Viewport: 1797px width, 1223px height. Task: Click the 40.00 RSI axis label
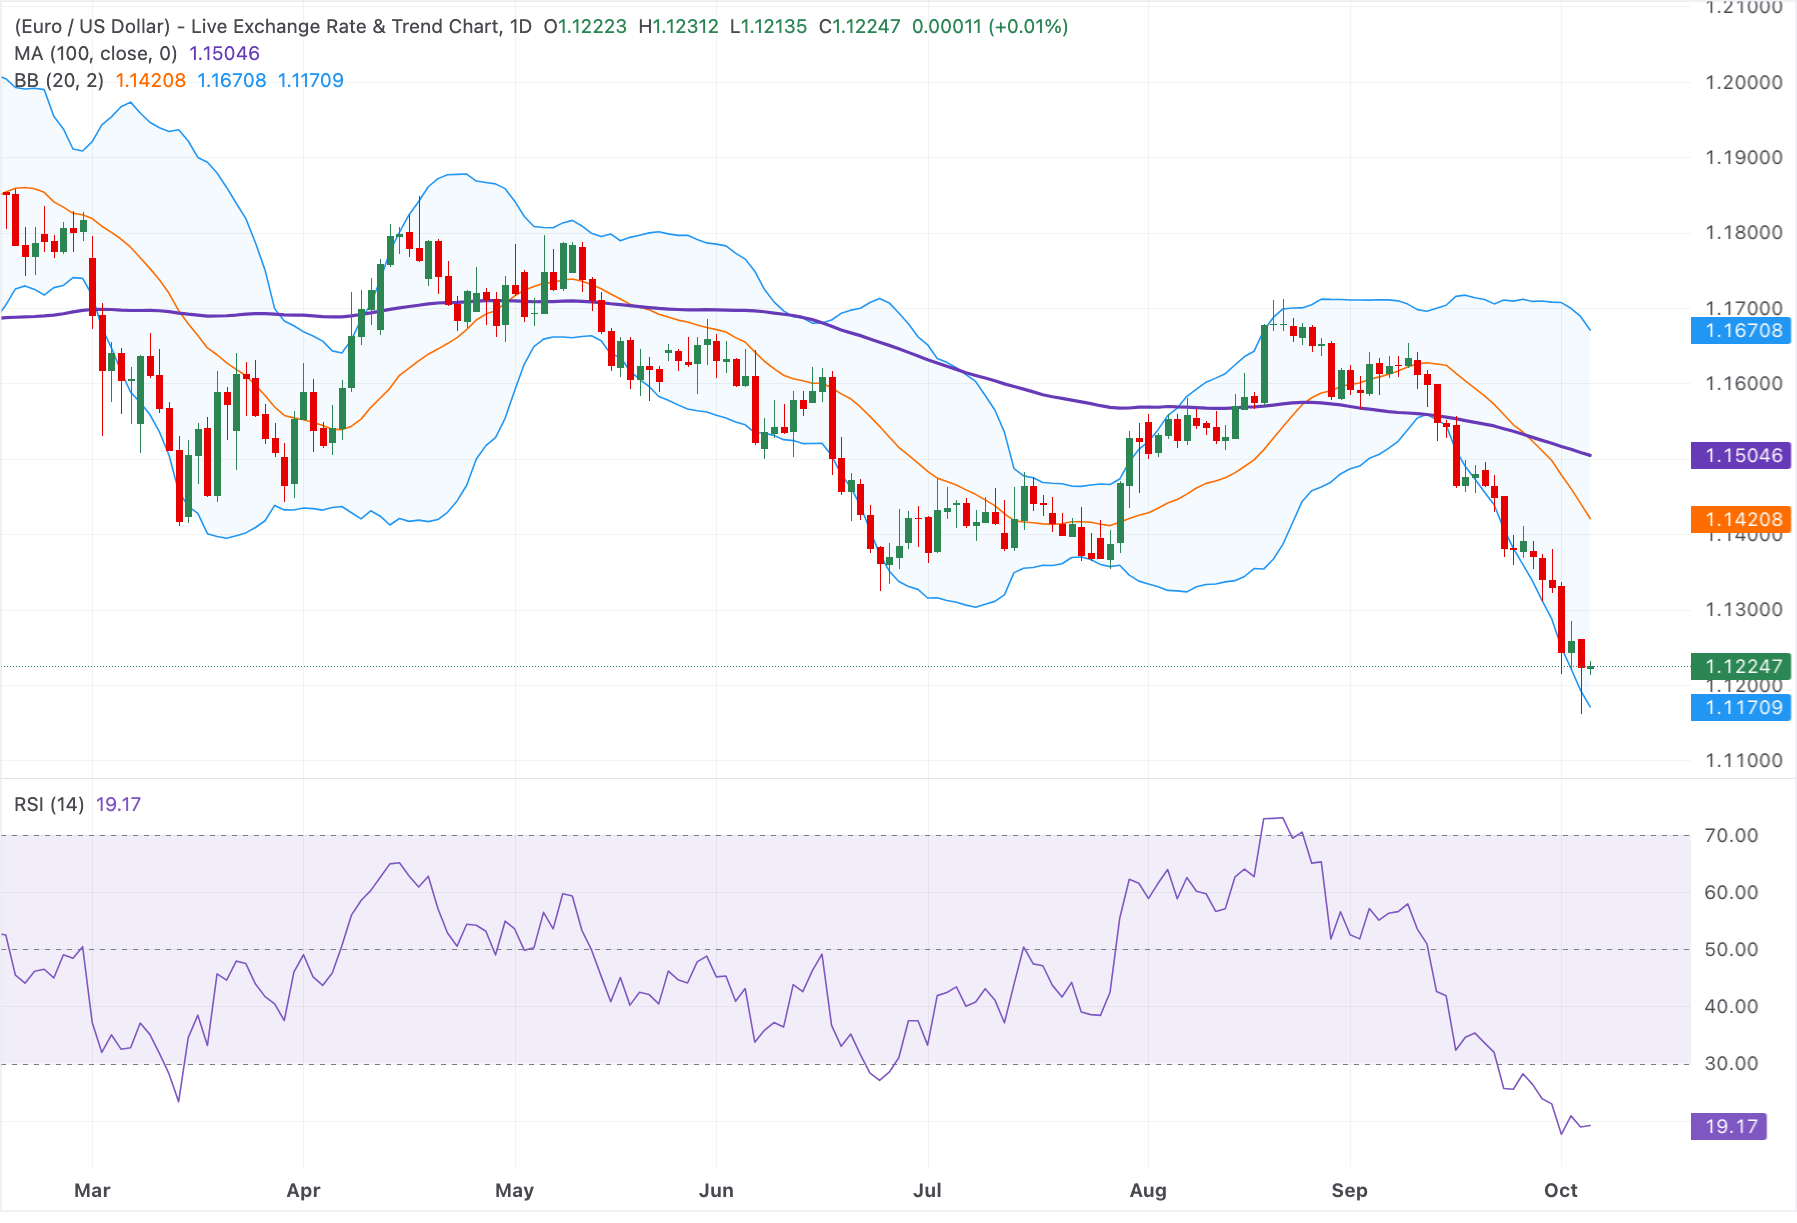point(1731,1006)
